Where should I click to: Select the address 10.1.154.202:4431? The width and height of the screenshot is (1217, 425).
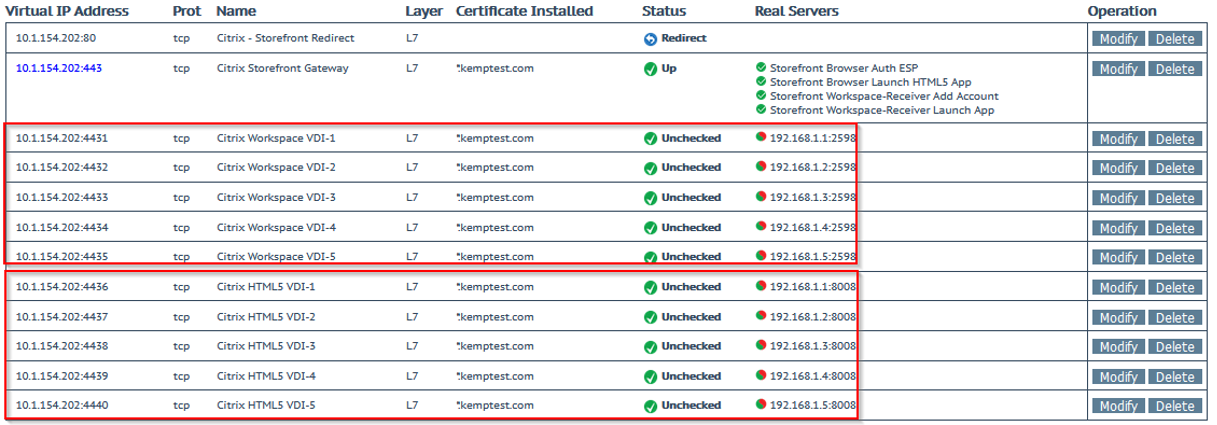click(62, 138)
